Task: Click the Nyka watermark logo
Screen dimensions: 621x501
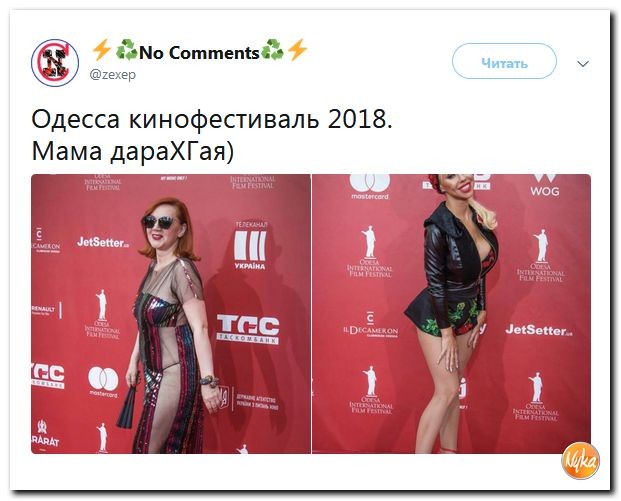Action: point(580,461)
